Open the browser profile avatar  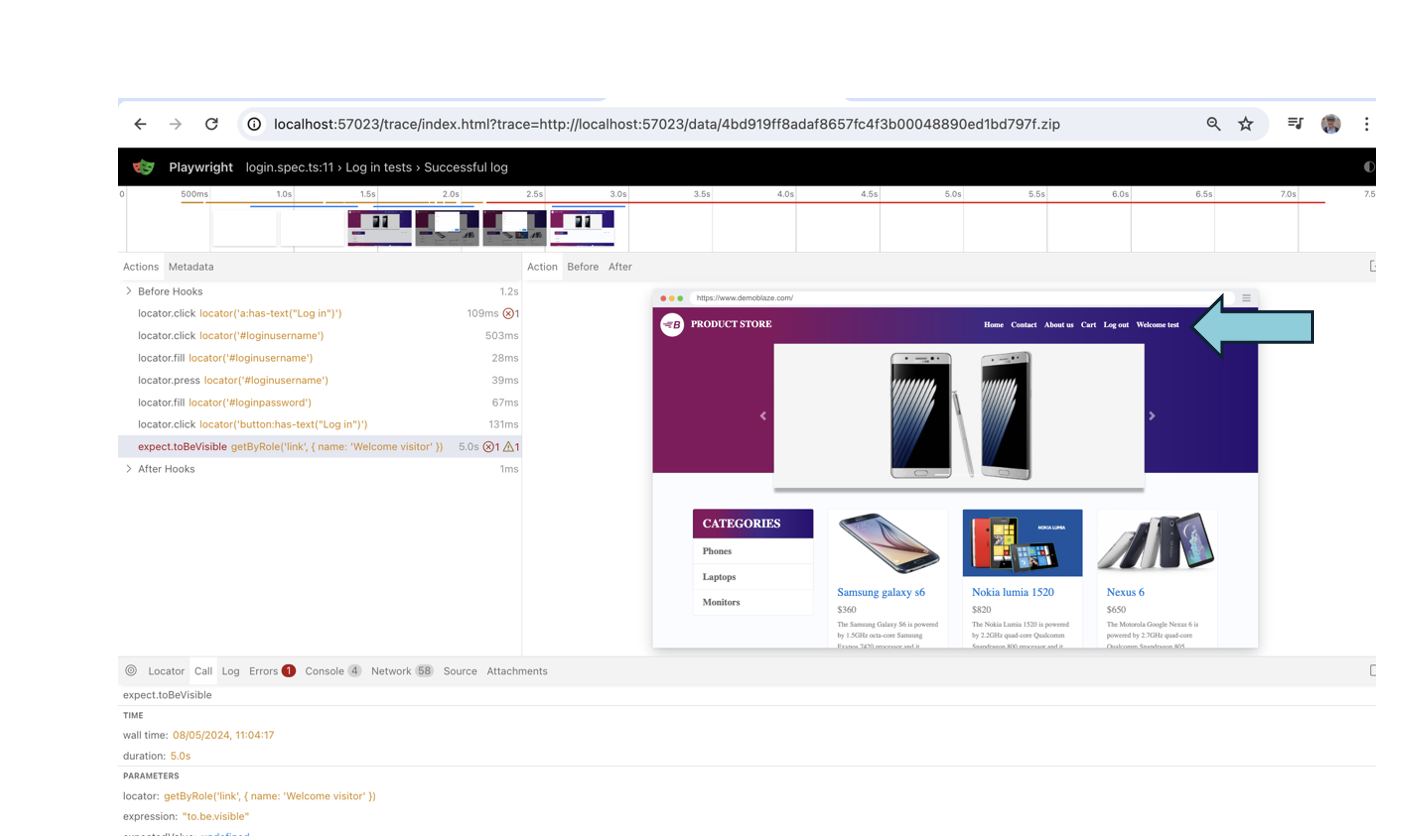point(1330,124)
